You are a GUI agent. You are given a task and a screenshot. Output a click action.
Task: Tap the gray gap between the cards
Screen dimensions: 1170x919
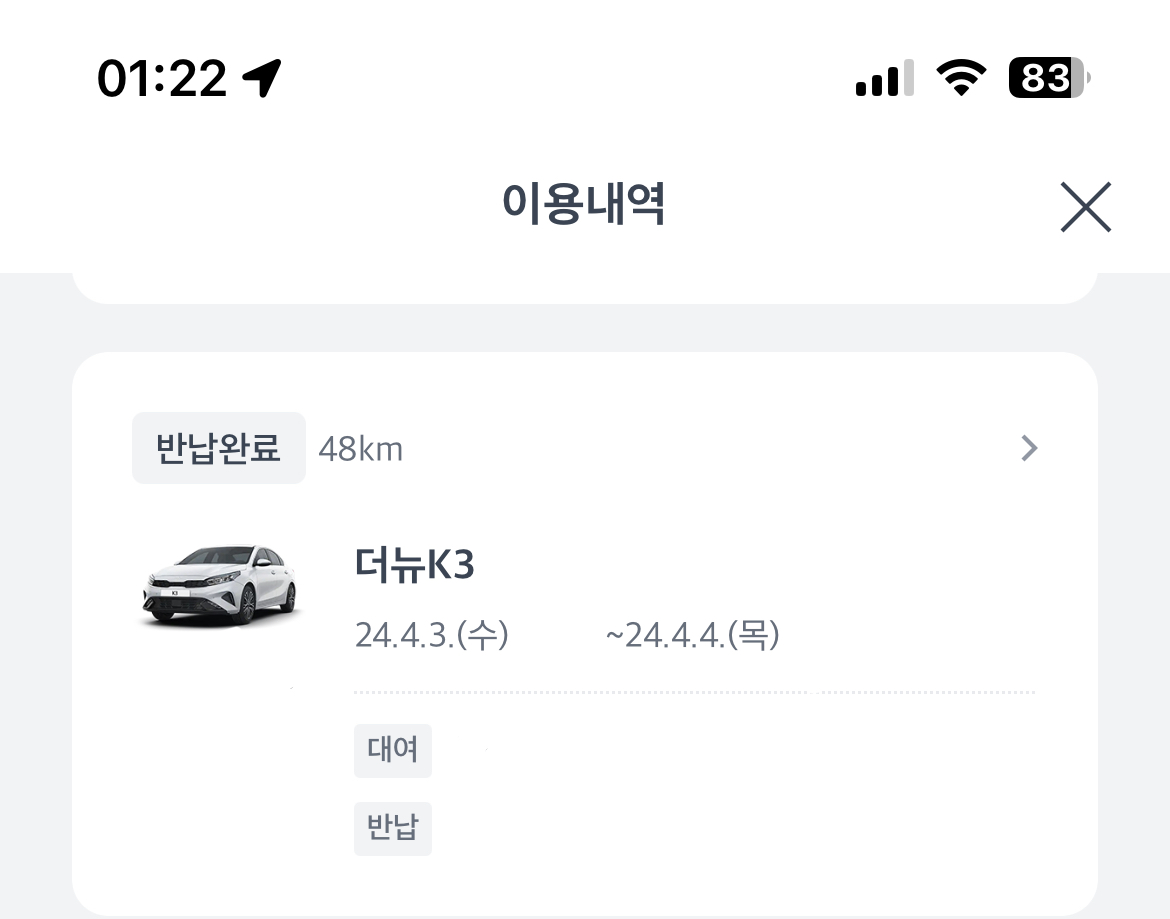point(584,328)
